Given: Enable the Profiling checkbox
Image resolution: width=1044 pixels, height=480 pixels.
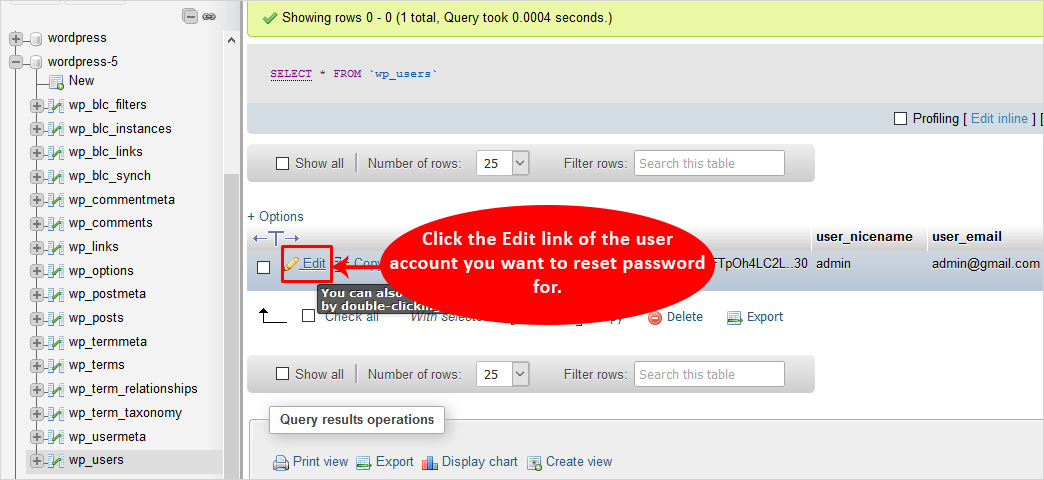Looking at the screenshot, I should click(900, 119).
